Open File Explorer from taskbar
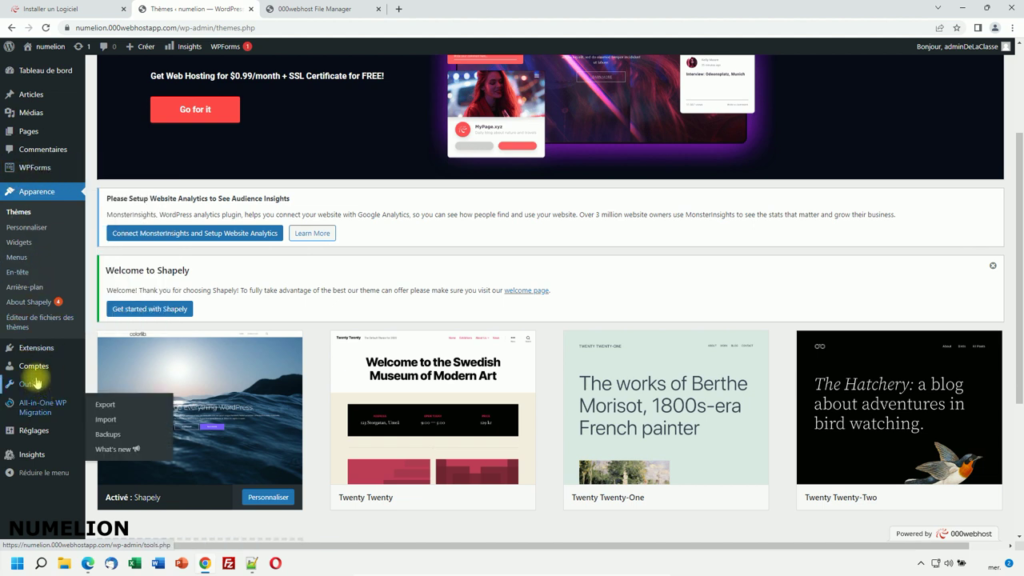Screen dimensions: 1024x576 pyautogui.click(x=64, y=563)
